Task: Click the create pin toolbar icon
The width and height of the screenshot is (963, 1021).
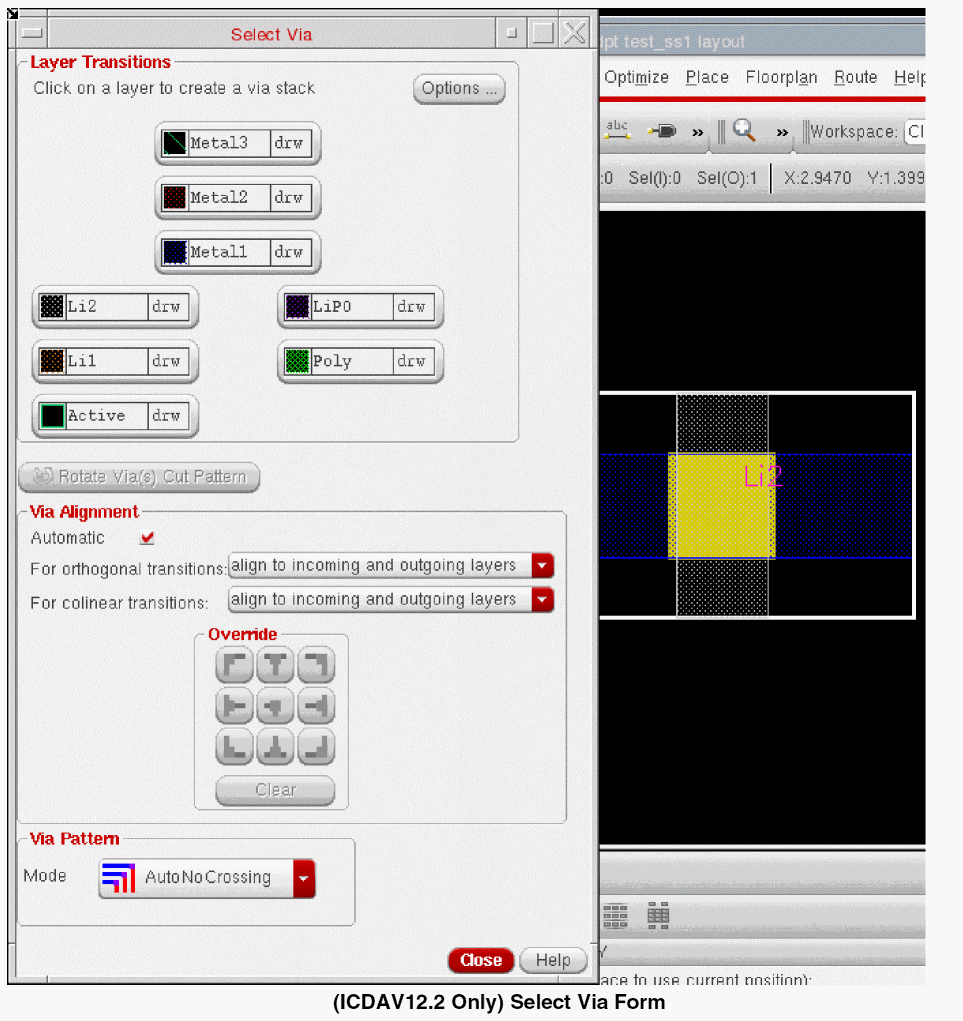Action: 662,131
